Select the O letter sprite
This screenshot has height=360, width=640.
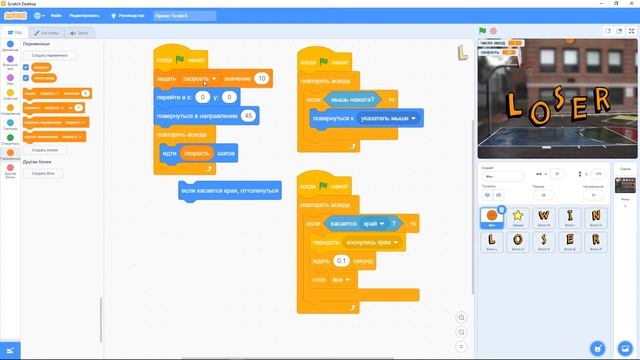tap(518, 242)
